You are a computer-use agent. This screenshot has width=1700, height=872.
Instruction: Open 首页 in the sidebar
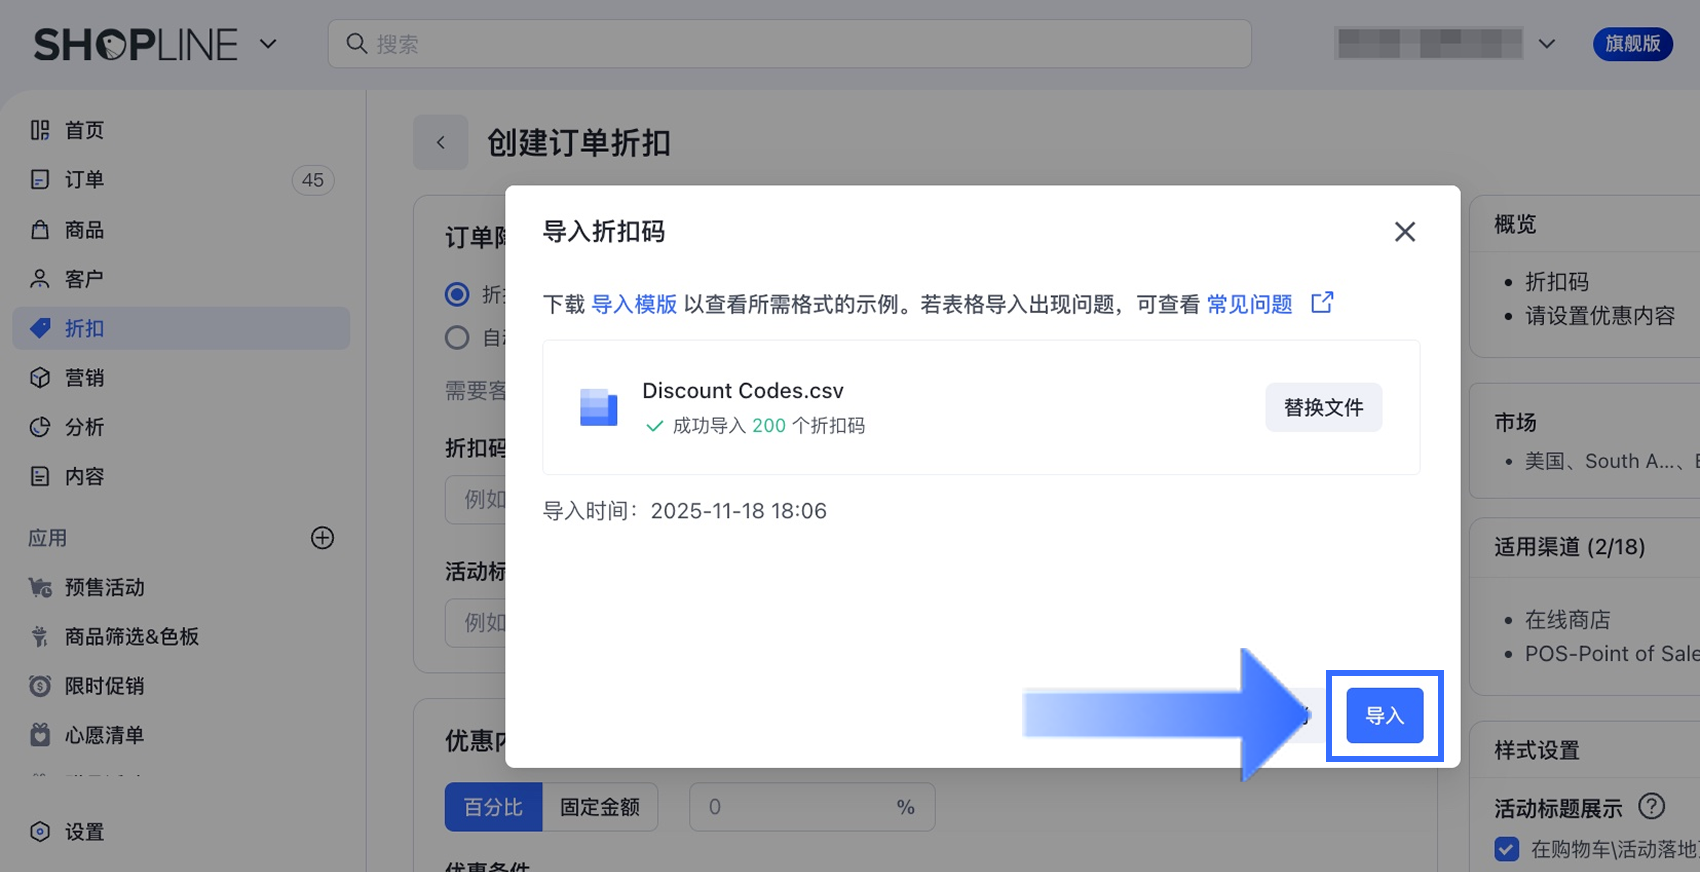pyautogui.click(x=181, y=130)
